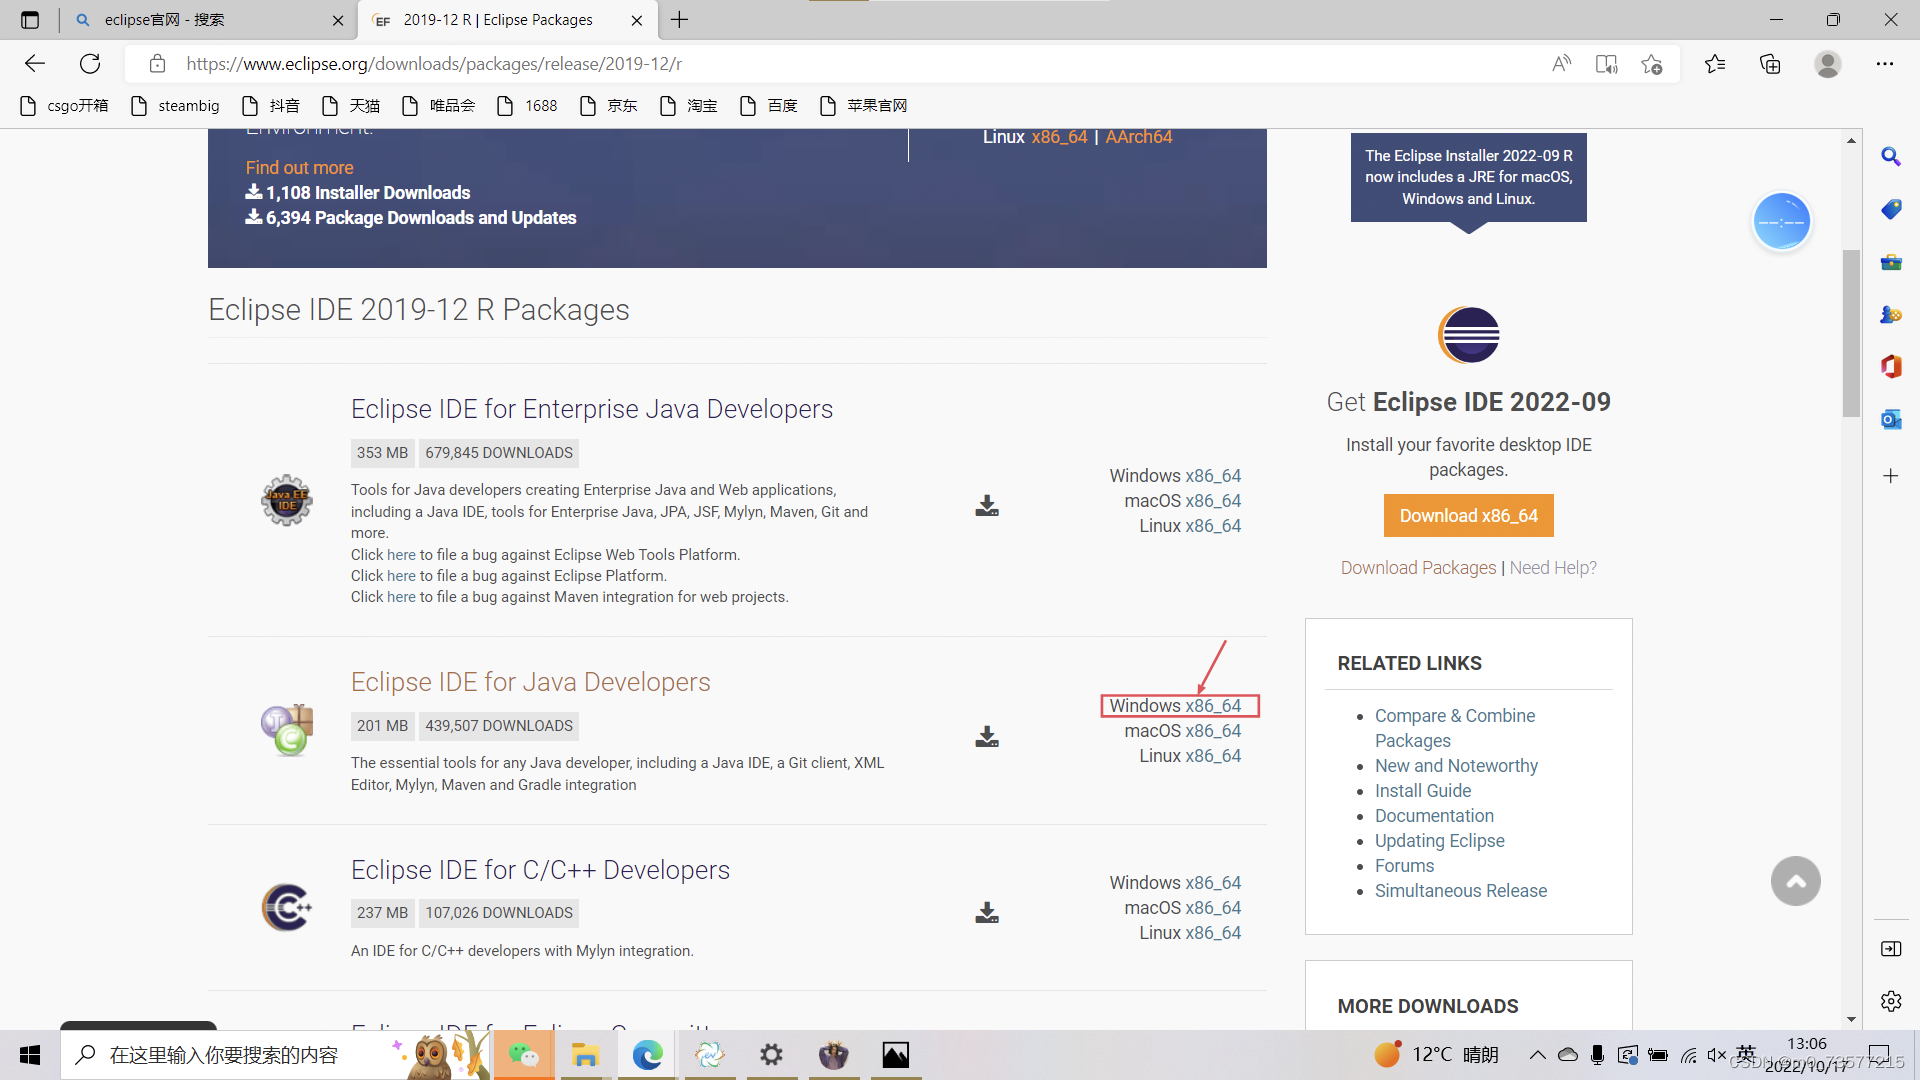The image size is (1920, 1080).
Task: Open the sidebar Office icon
Action: click(x=1891, y=366)
